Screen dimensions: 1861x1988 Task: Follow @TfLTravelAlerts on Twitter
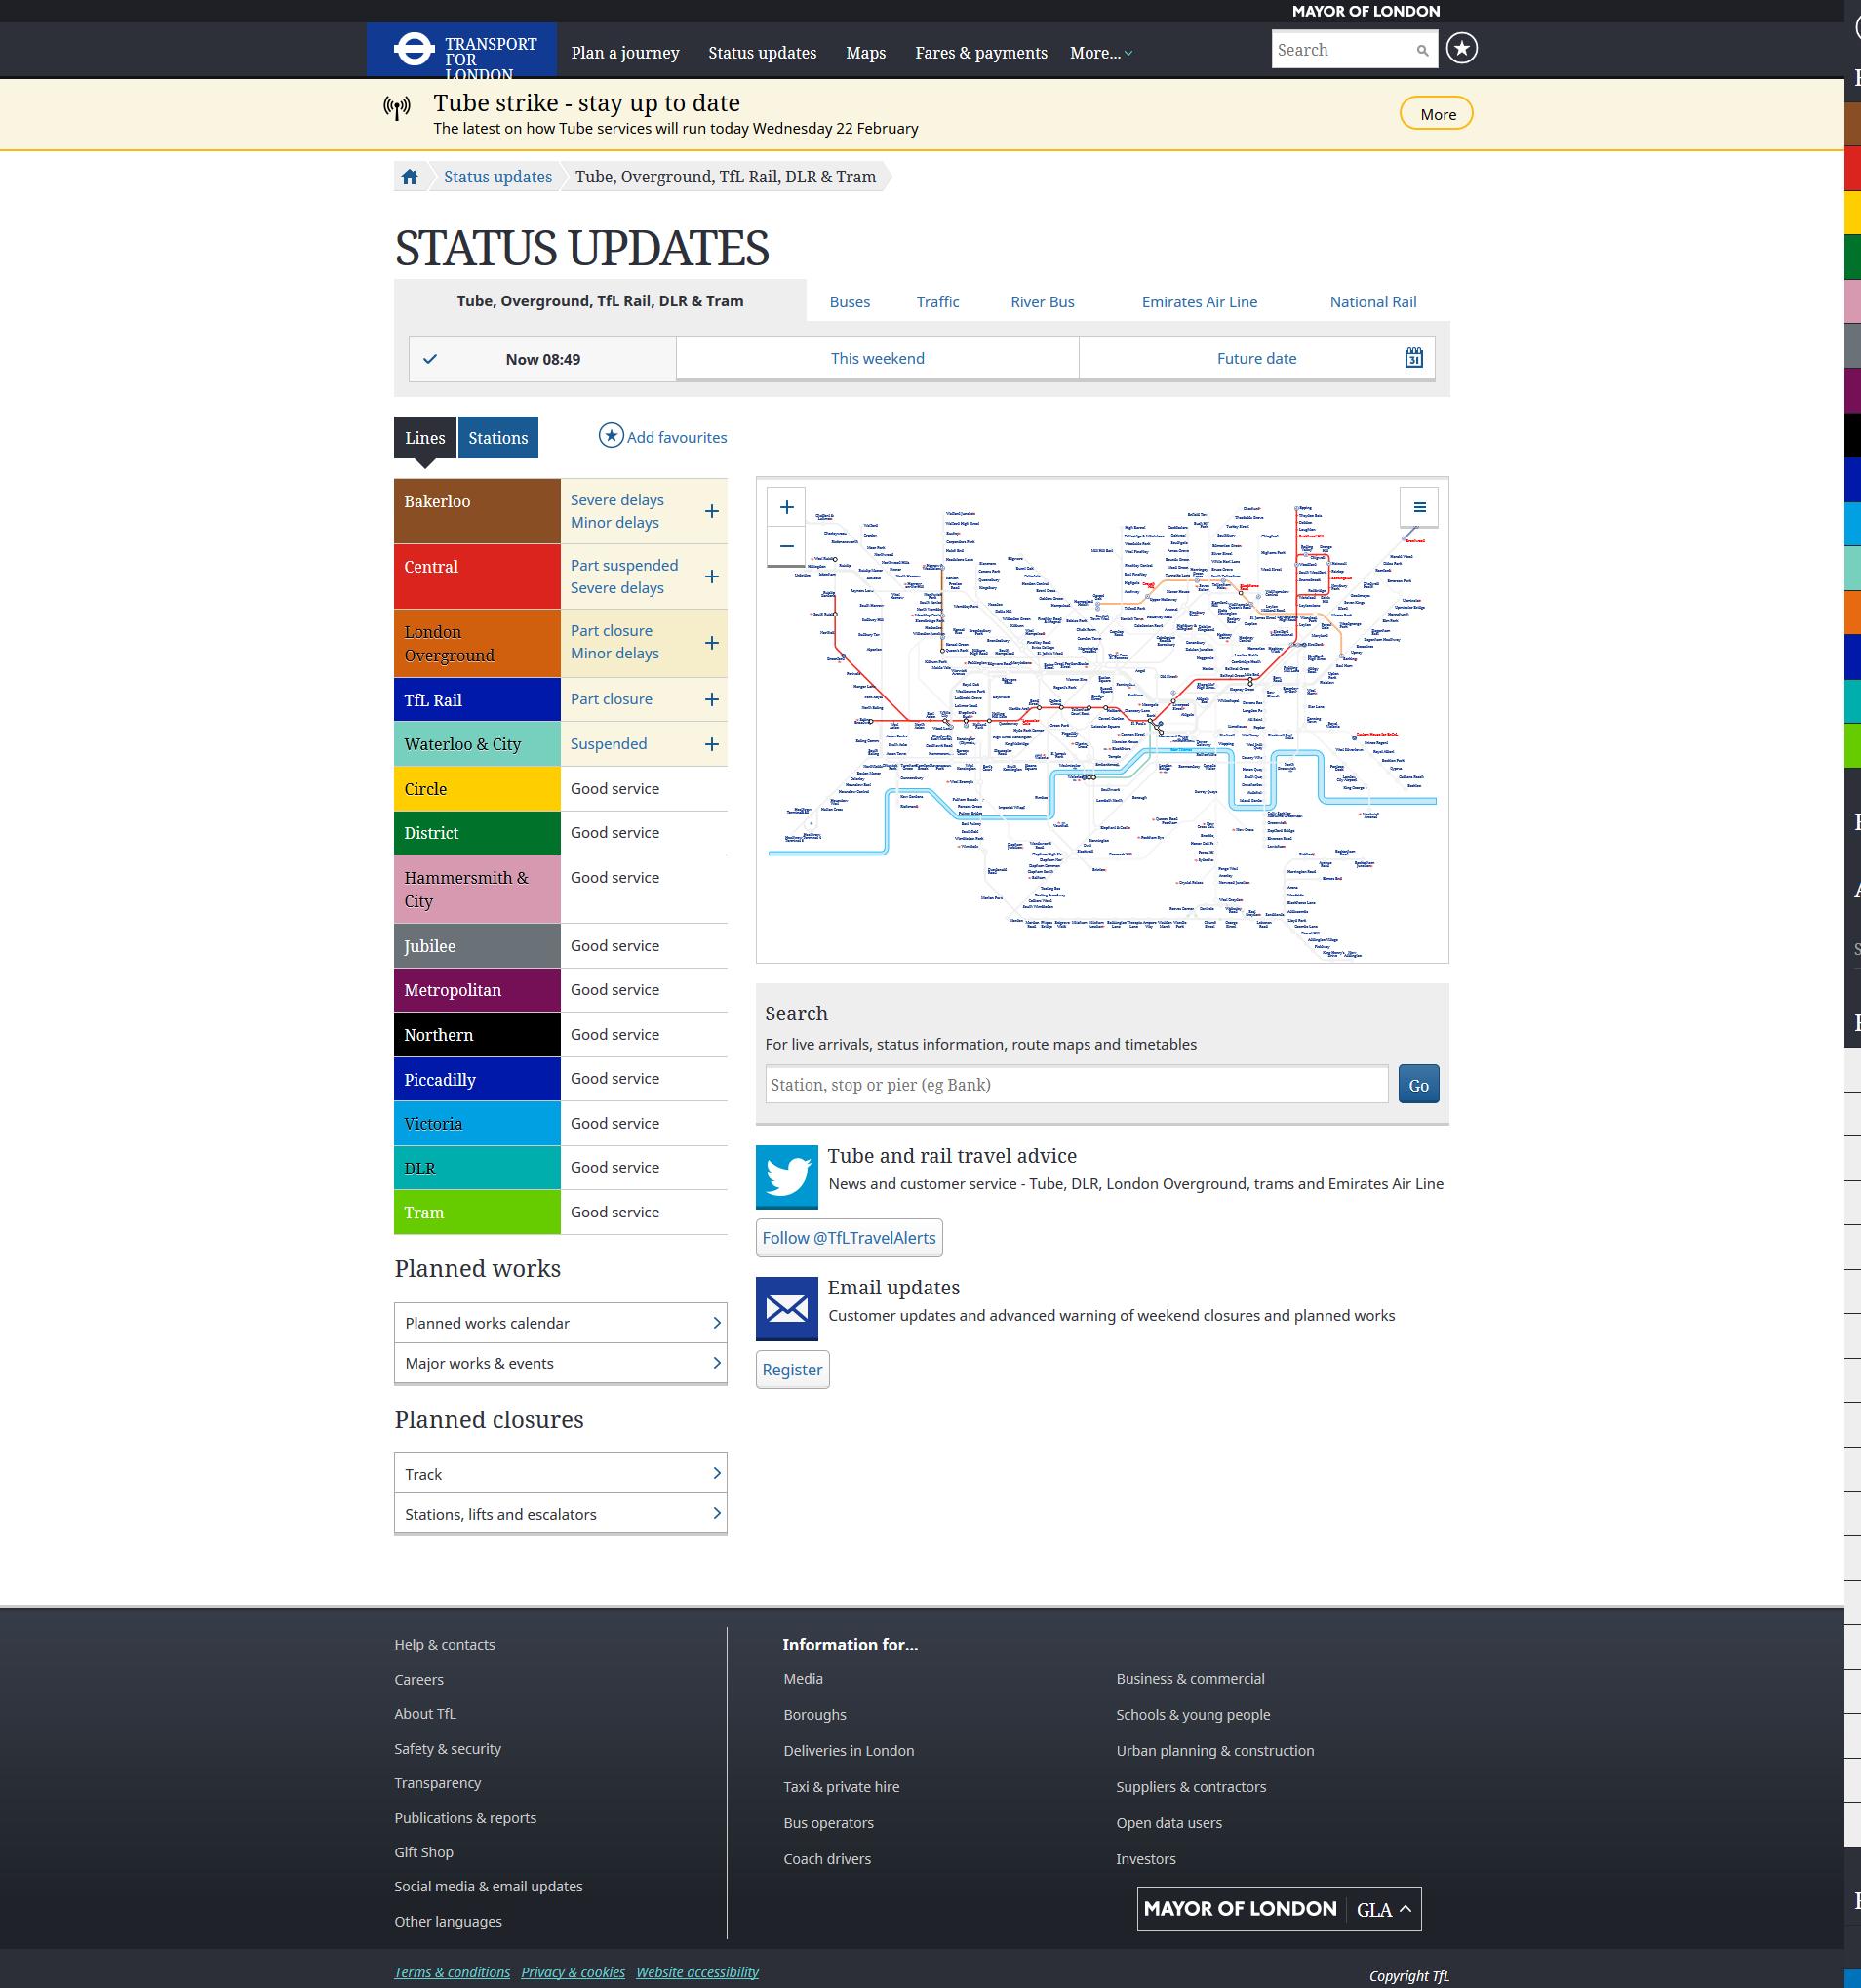(849, 1238)
